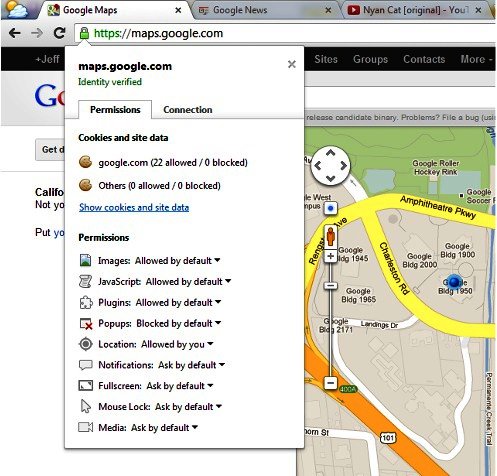
Task: Open Sites in the Google bar
Action: tap(326, 59)
